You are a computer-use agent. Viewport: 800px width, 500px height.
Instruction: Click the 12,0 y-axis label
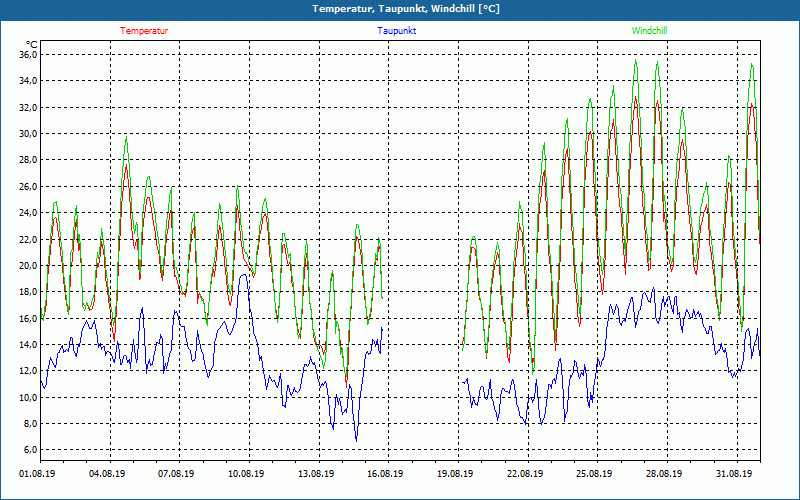pyautogui.click(x=28, y=371)
